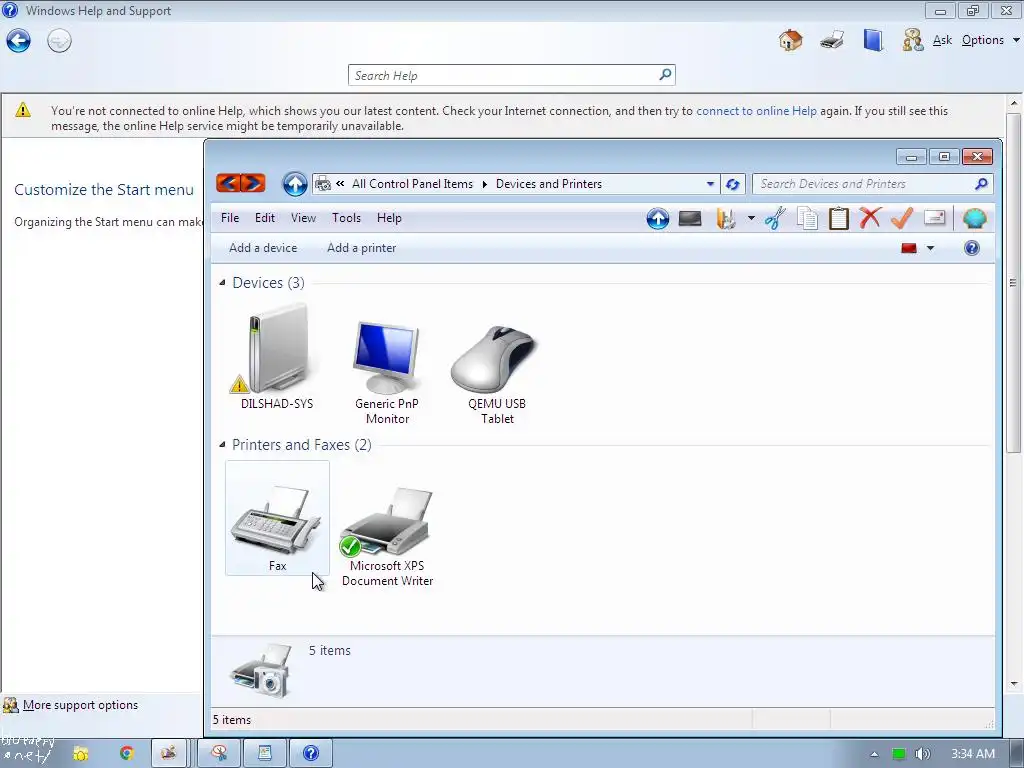Collapse the Devices (3) group
The height and width of the screenshot is (768, 1024).
point(222,283)
